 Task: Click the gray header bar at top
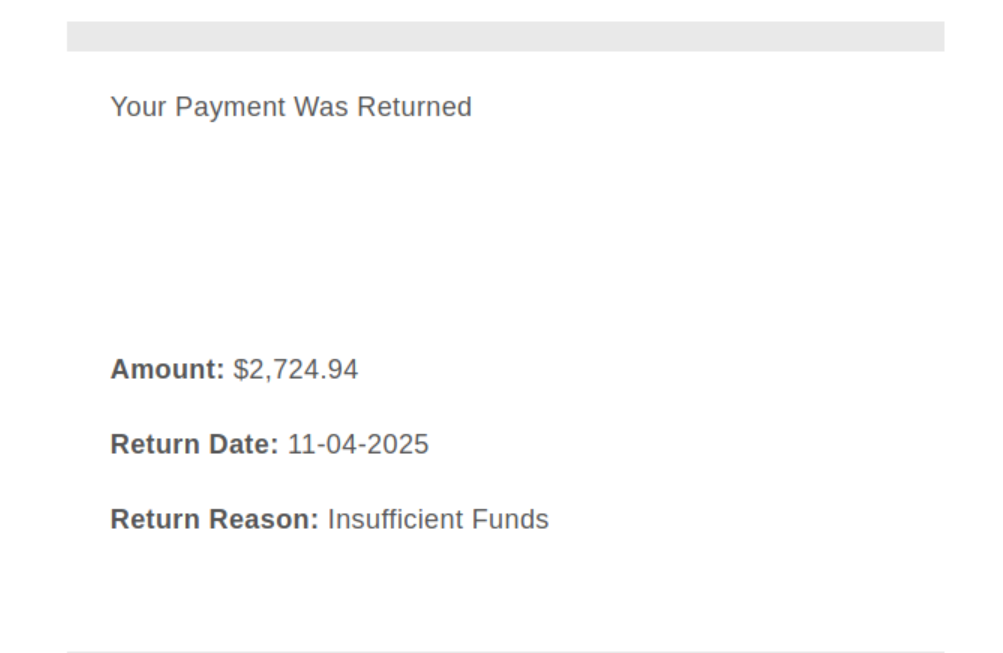[505, 37]
